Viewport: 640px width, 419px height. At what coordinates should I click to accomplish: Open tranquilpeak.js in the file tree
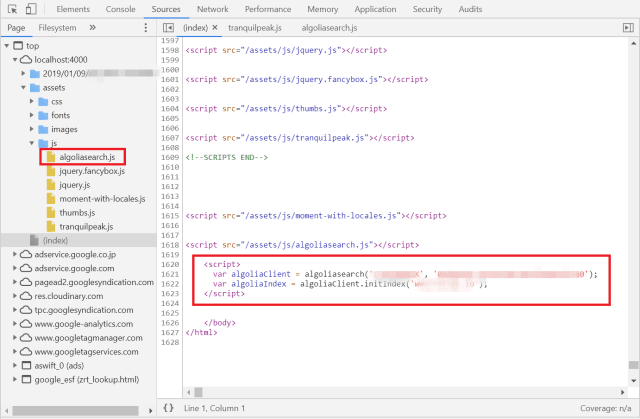click(x=86, y=226)
